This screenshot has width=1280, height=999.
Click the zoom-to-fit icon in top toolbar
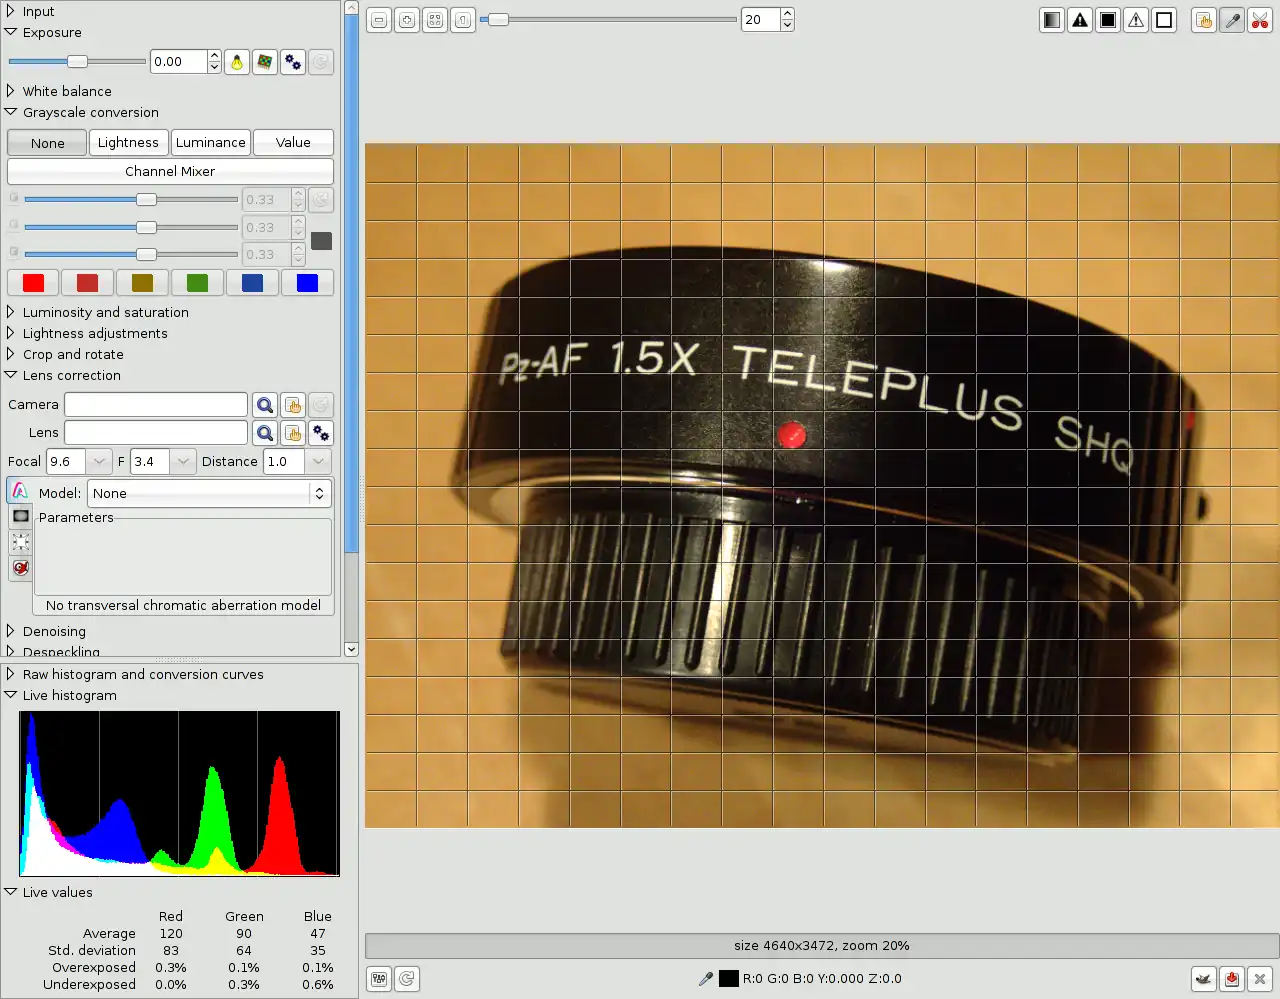(435, 20)
